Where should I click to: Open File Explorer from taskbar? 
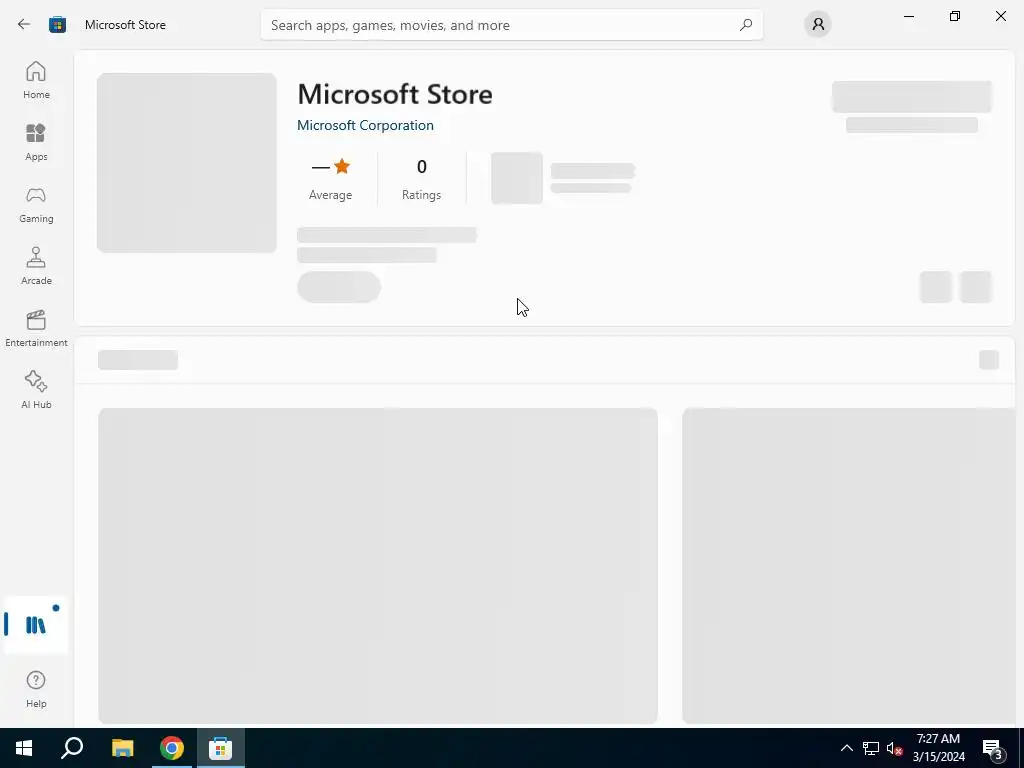(x=122, y=748)
